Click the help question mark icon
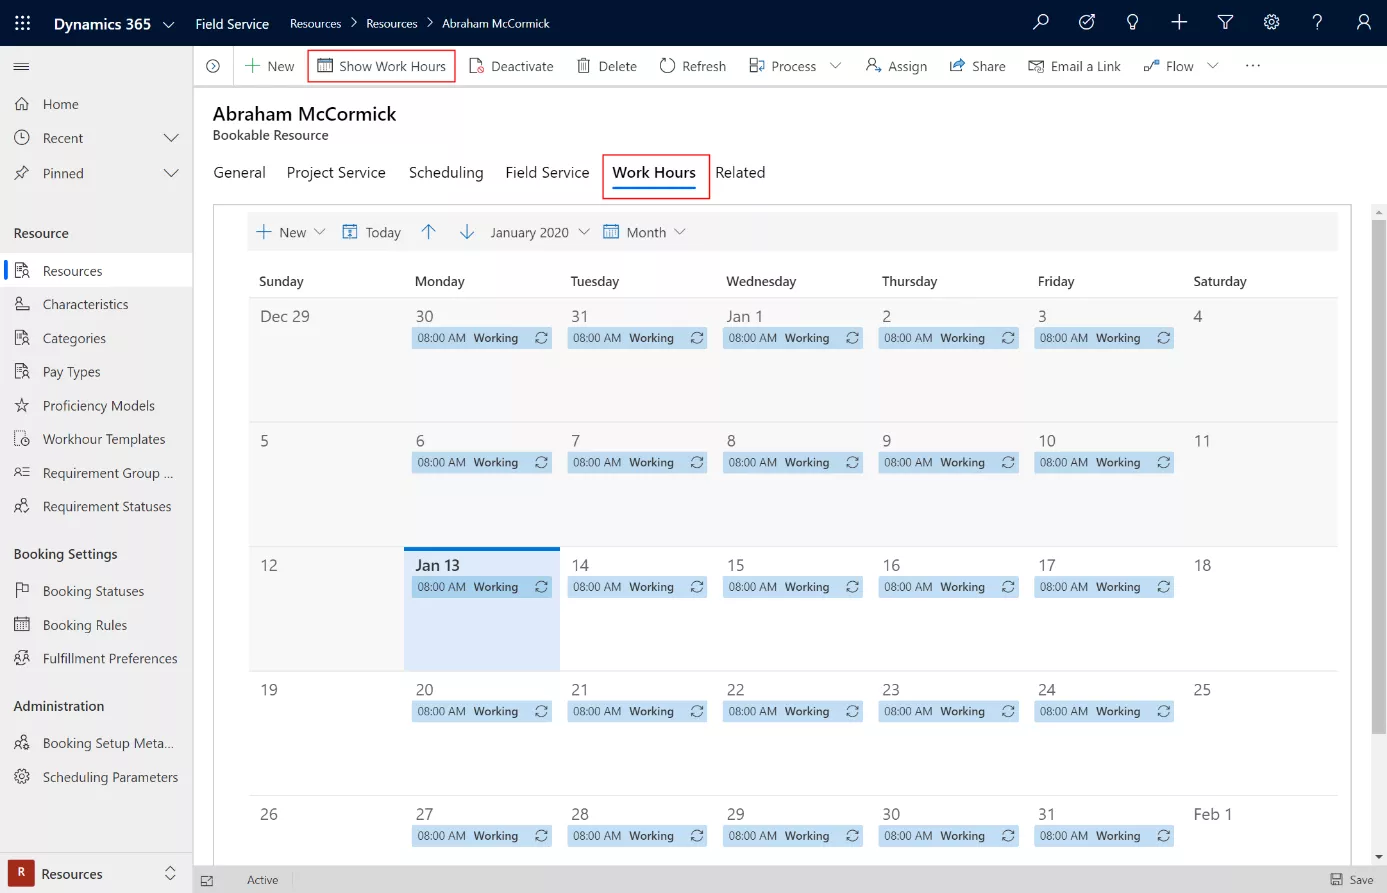Viewport: 1387px width, 893px height. coord(1317,23)
